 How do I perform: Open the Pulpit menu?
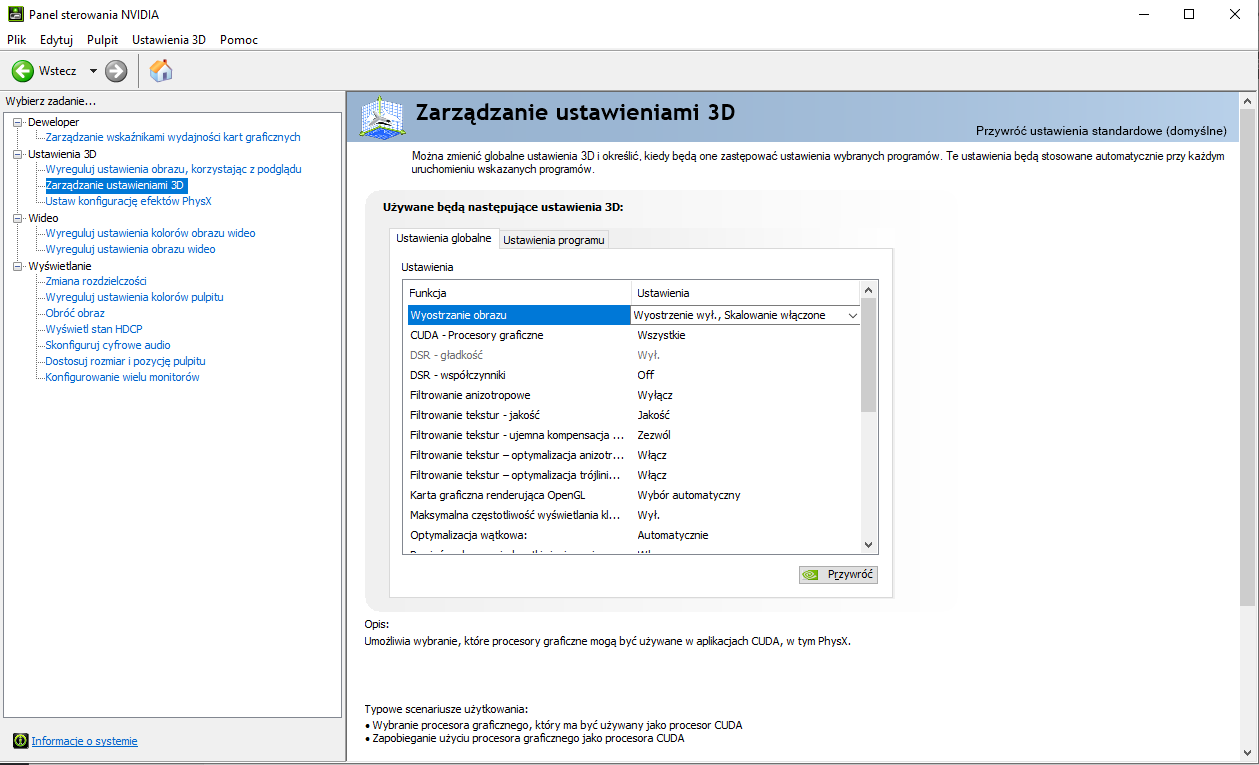(102, 40)
